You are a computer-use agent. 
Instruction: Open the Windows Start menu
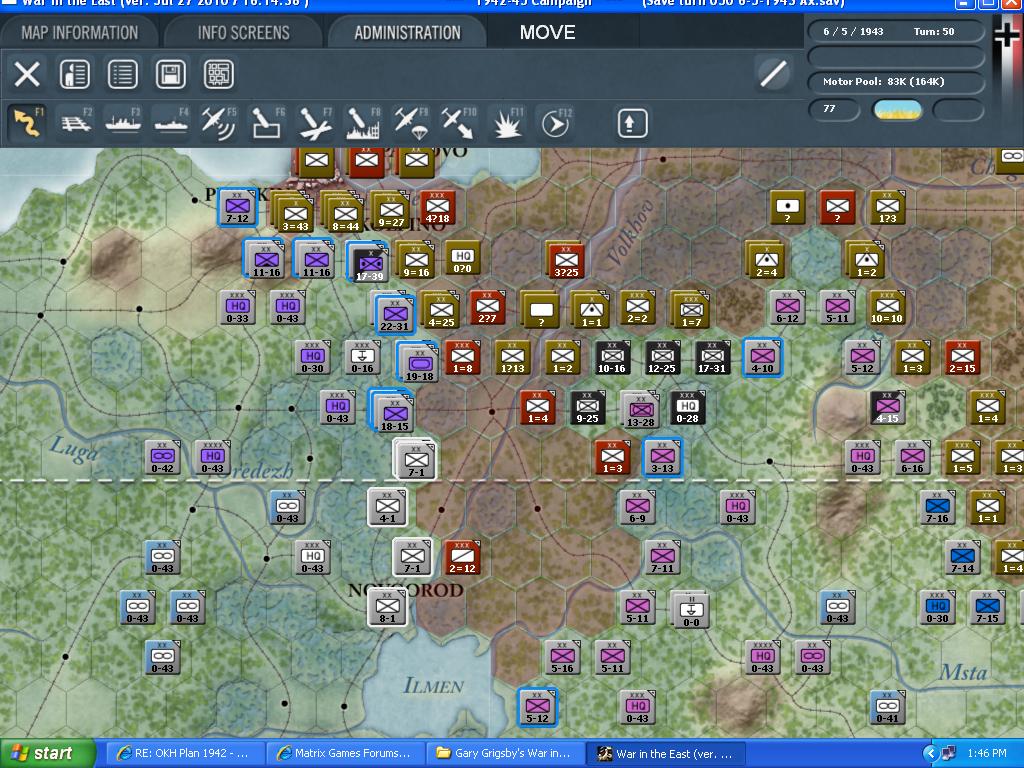(48, 753)
